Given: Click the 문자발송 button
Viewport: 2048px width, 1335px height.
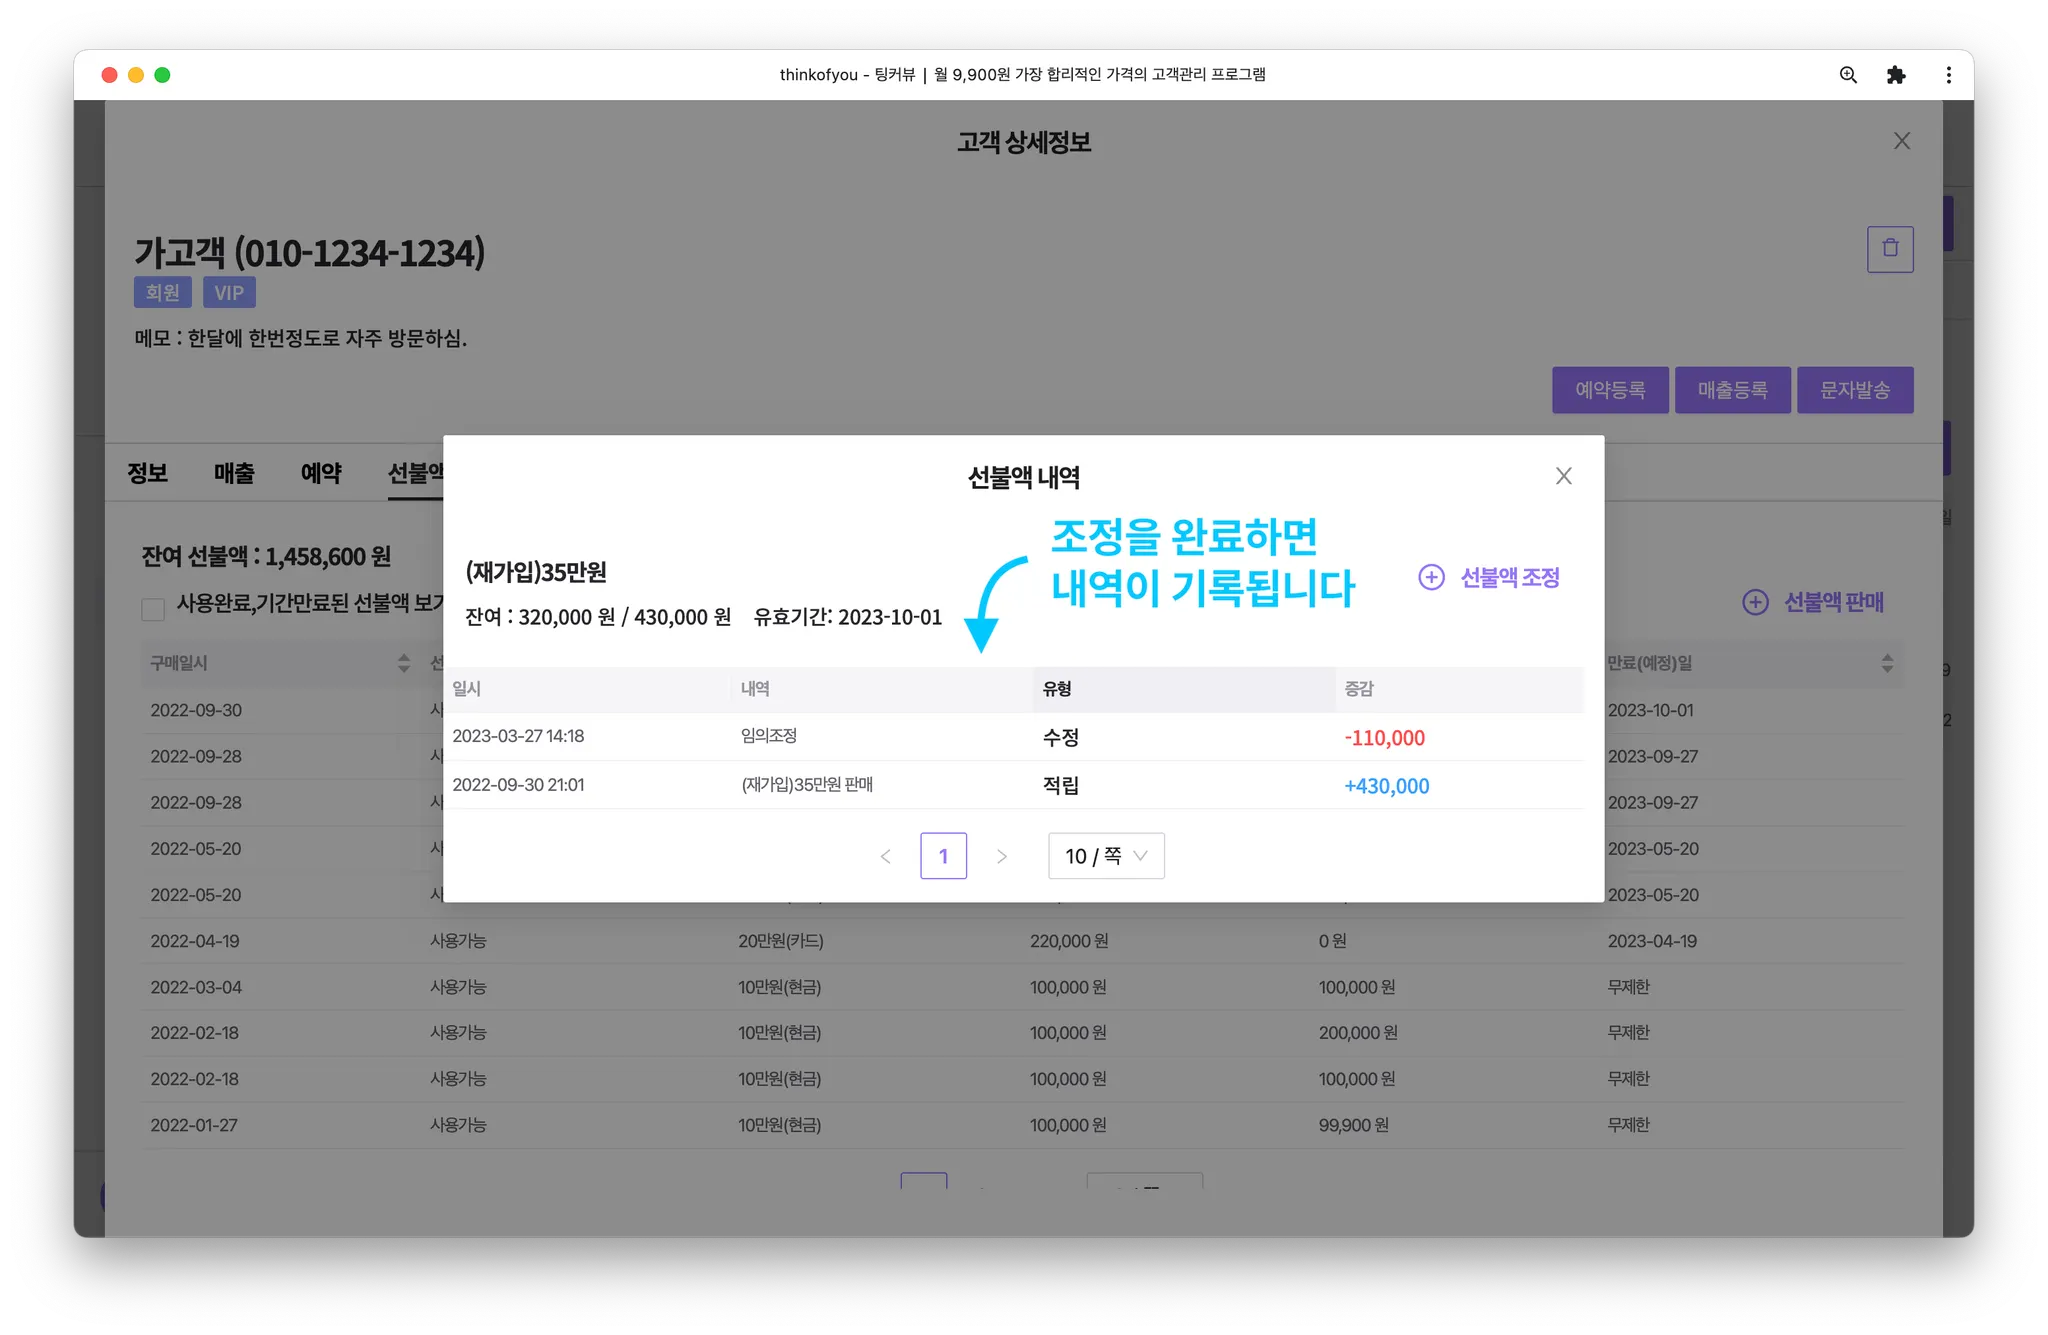Looking at the screenshot, I should pyautogui.click(x=1854, y=390).
